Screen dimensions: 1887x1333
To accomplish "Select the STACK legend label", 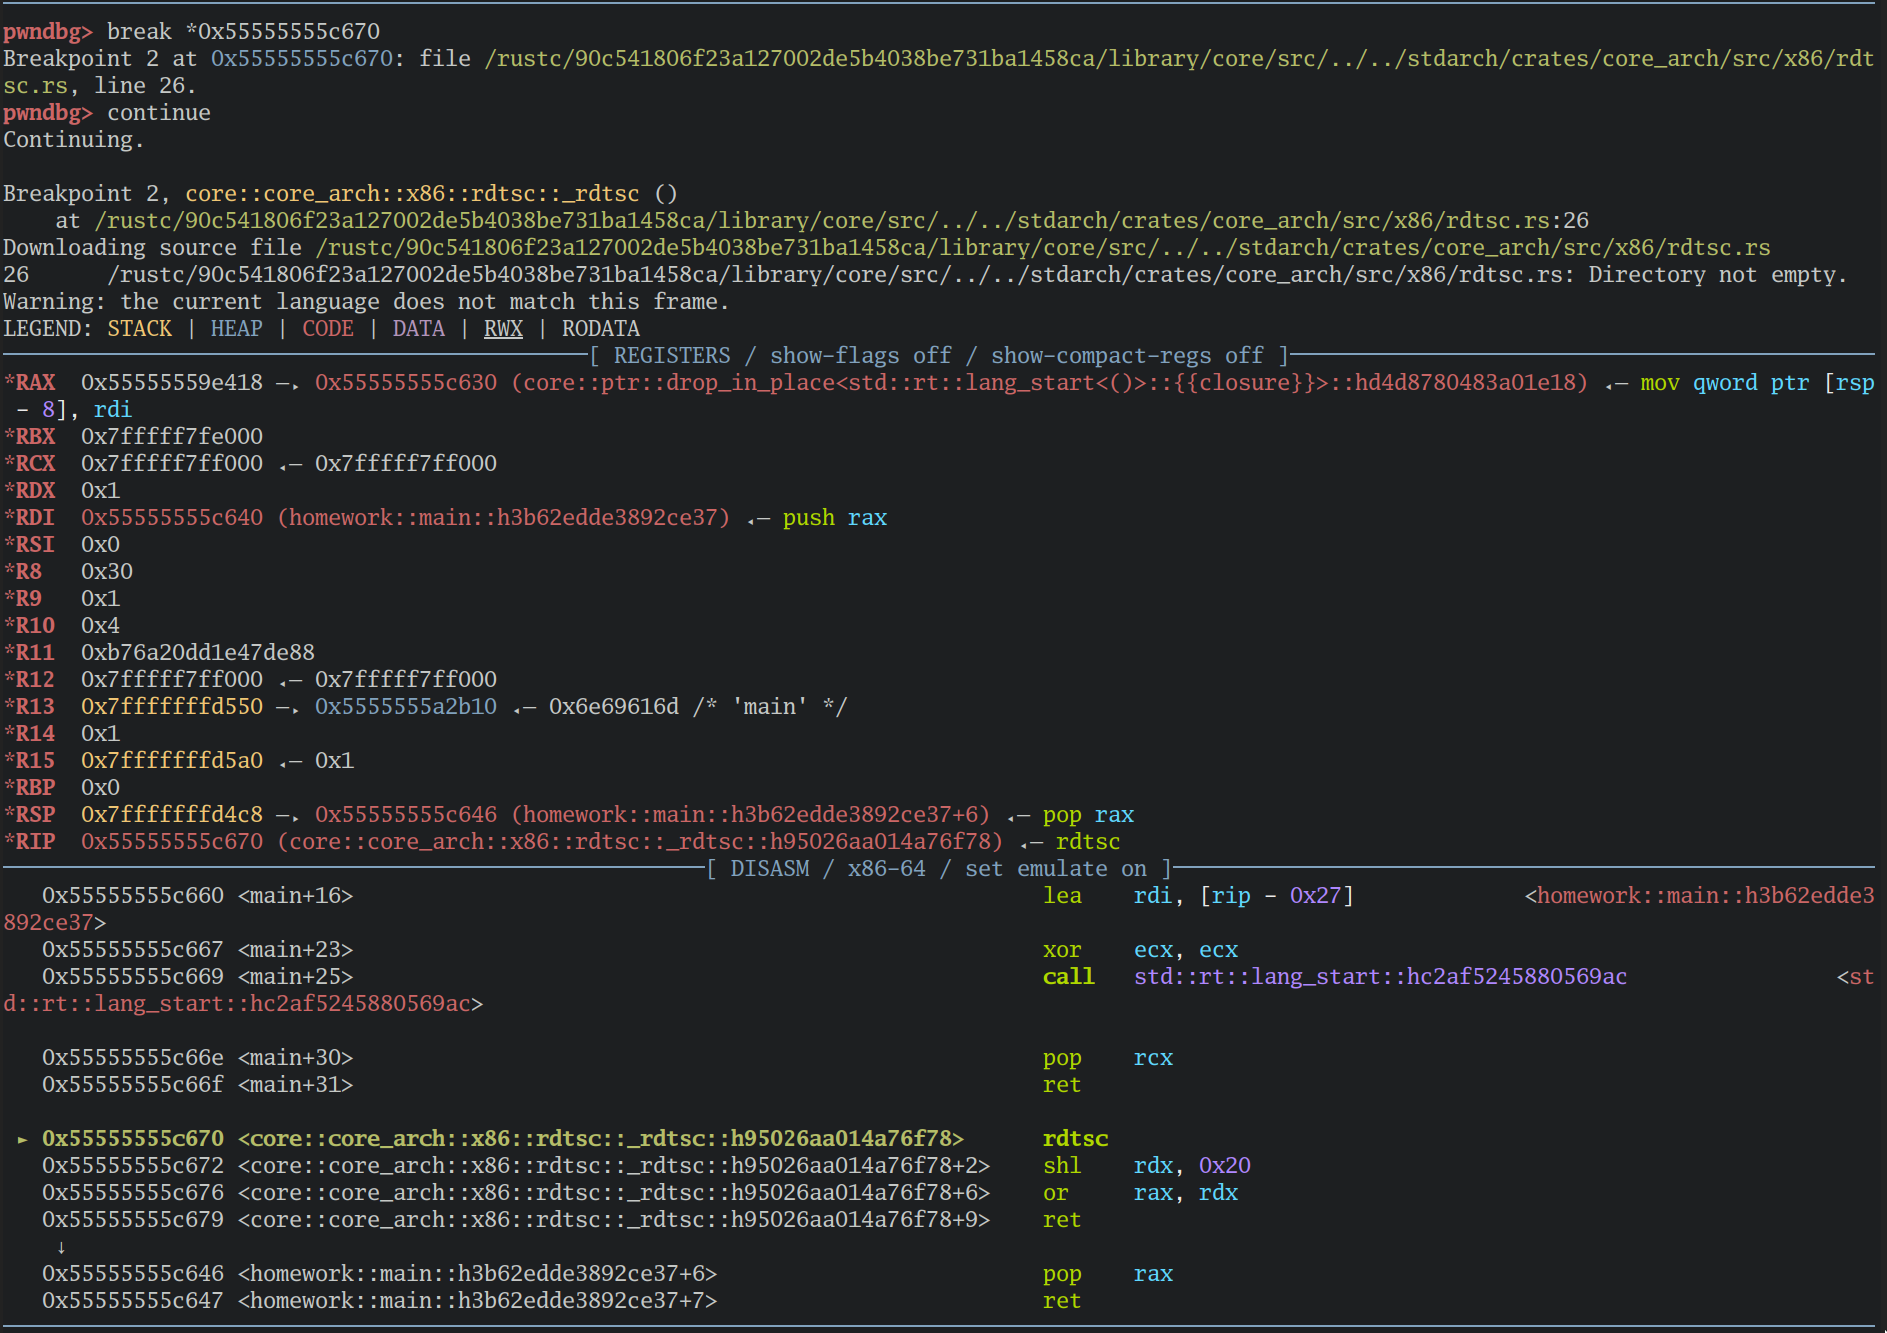I will [140, 328].
